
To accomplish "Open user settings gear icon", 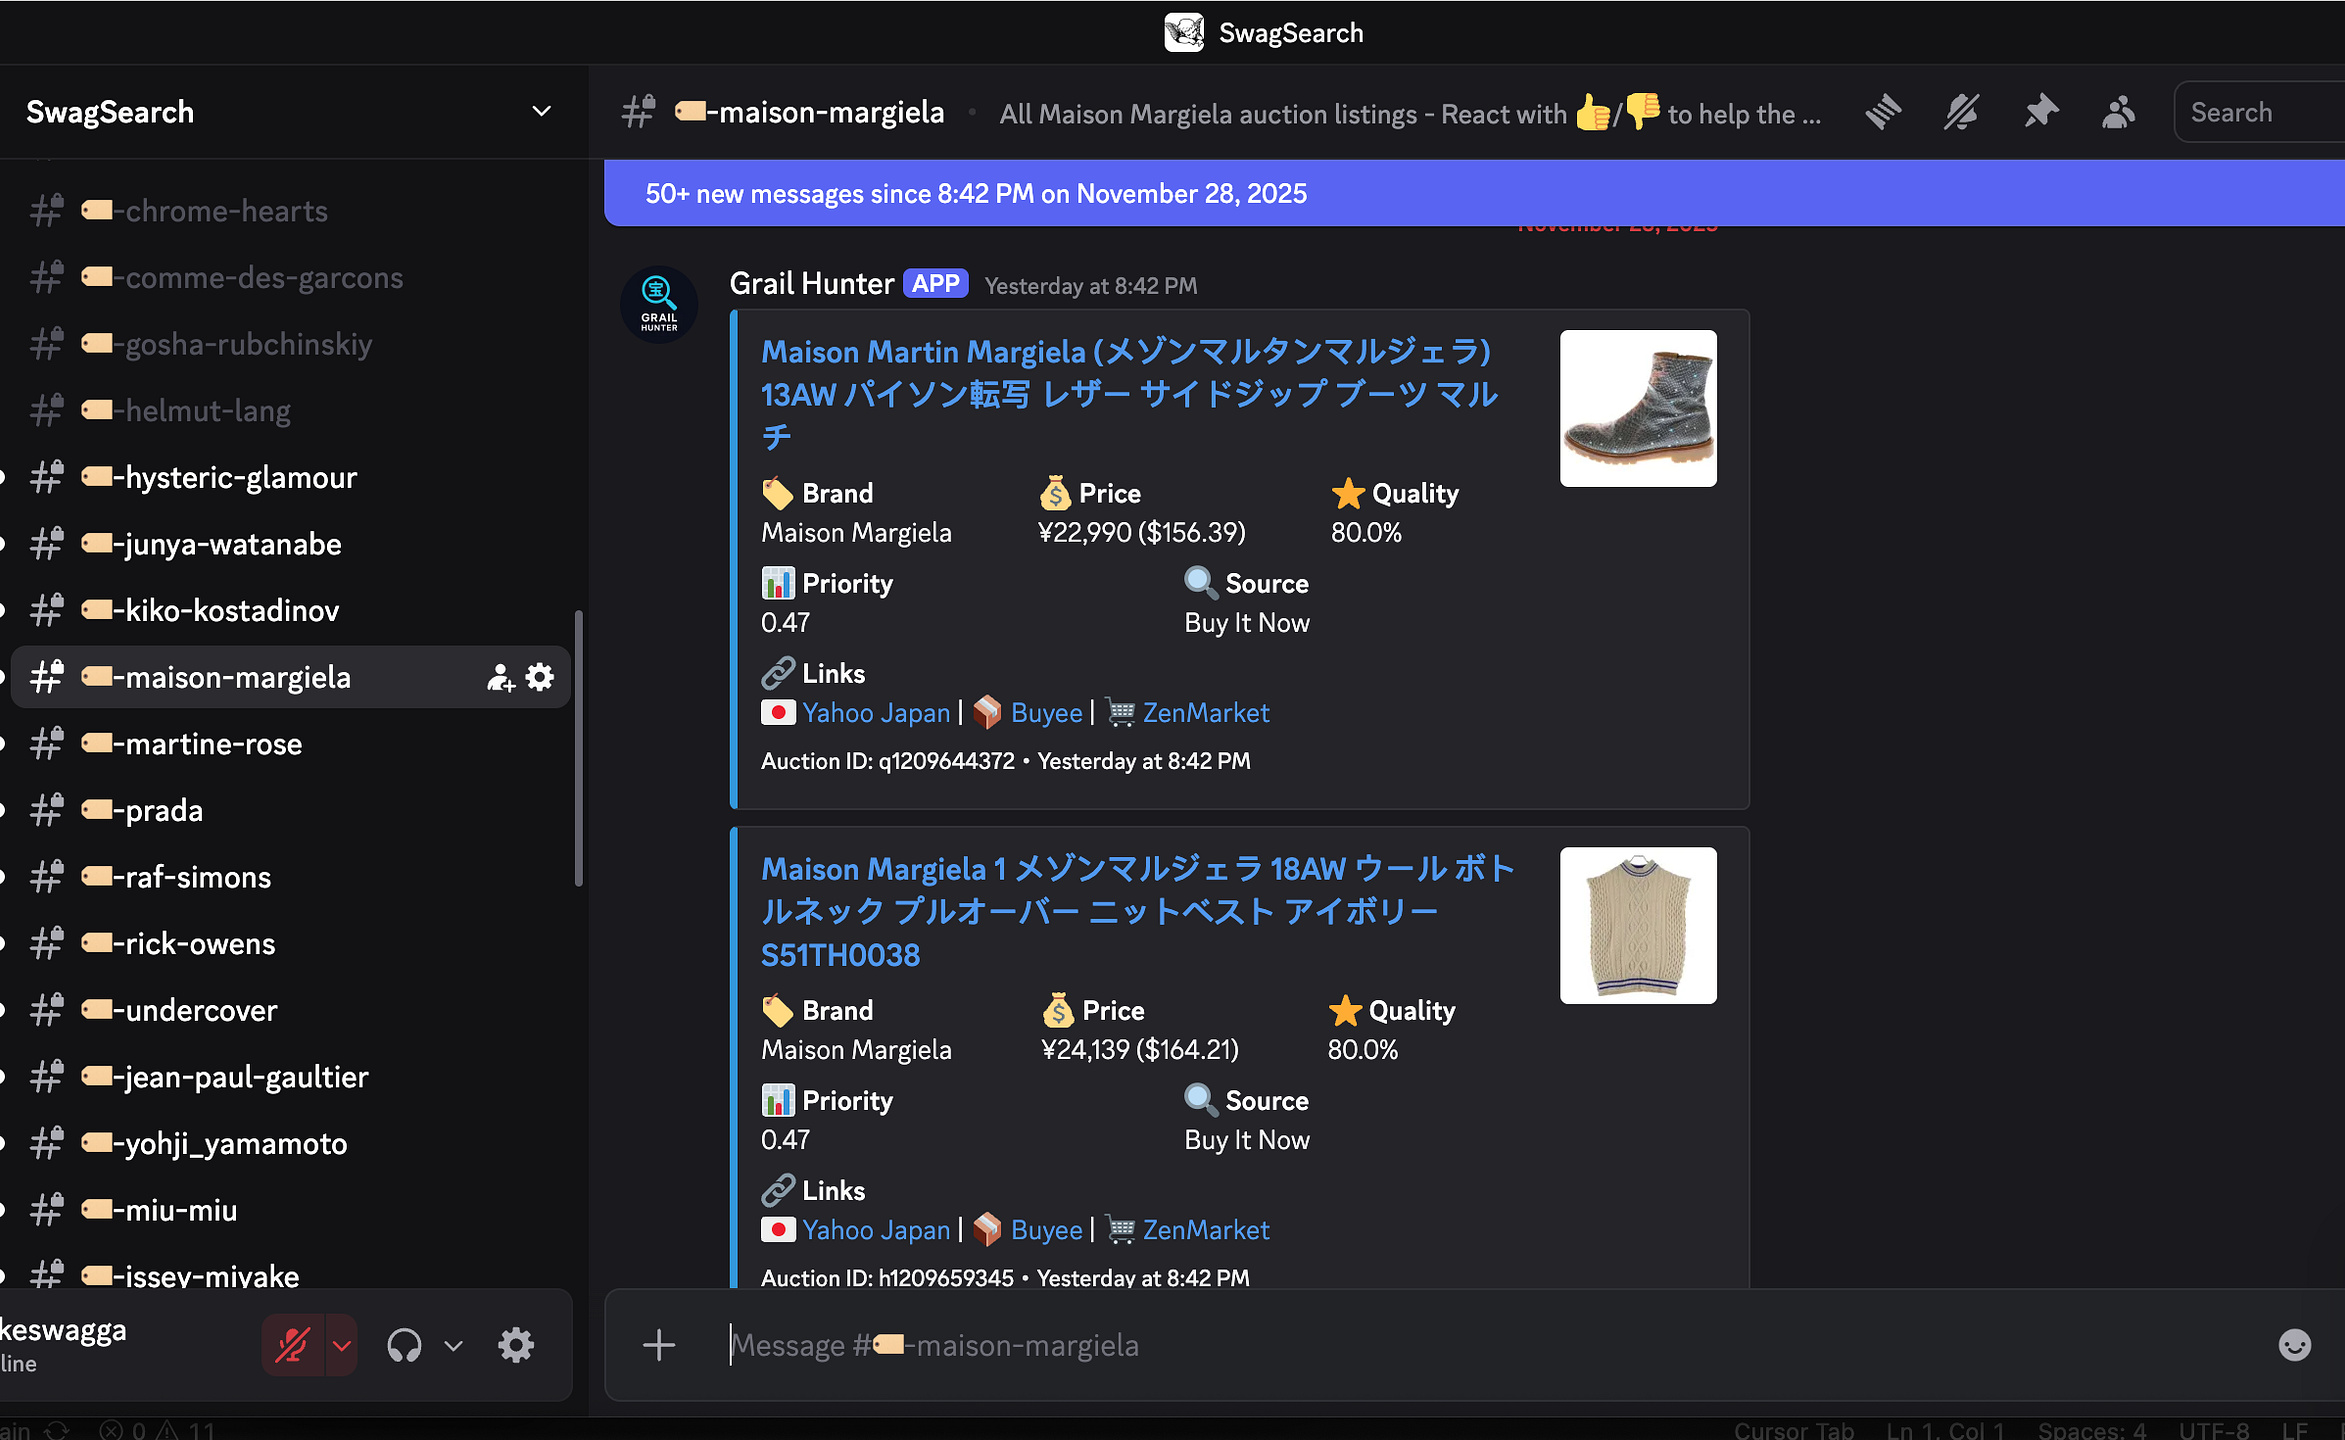I will [x=516, y=1345].
